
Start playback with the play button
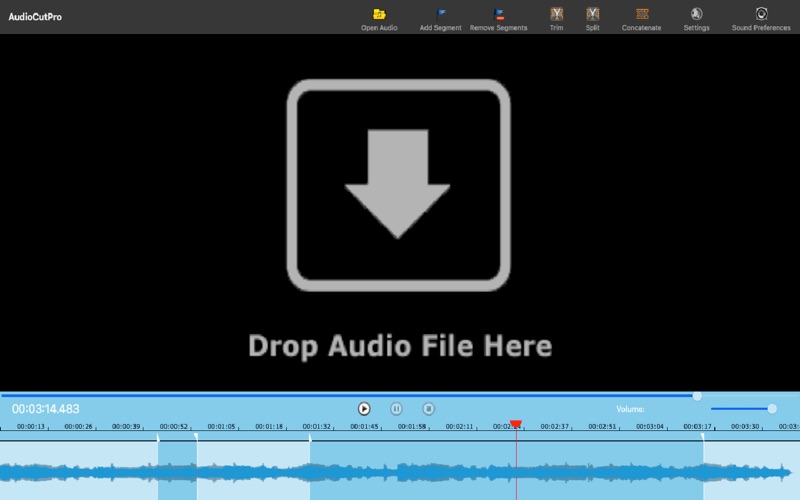(x=364, y=409)
